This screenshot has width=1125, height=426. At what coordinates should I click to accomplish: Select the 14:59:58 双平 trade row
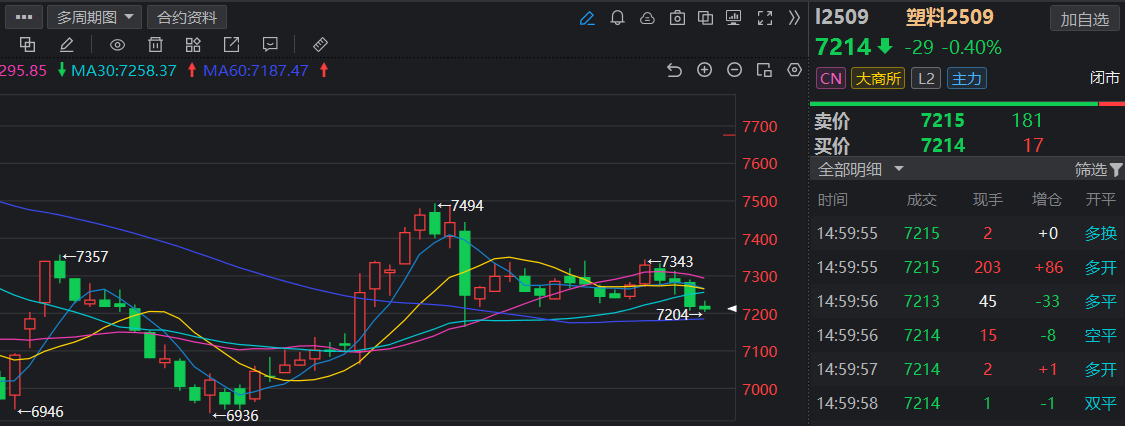pyautogui.click(x=967, y=403)
